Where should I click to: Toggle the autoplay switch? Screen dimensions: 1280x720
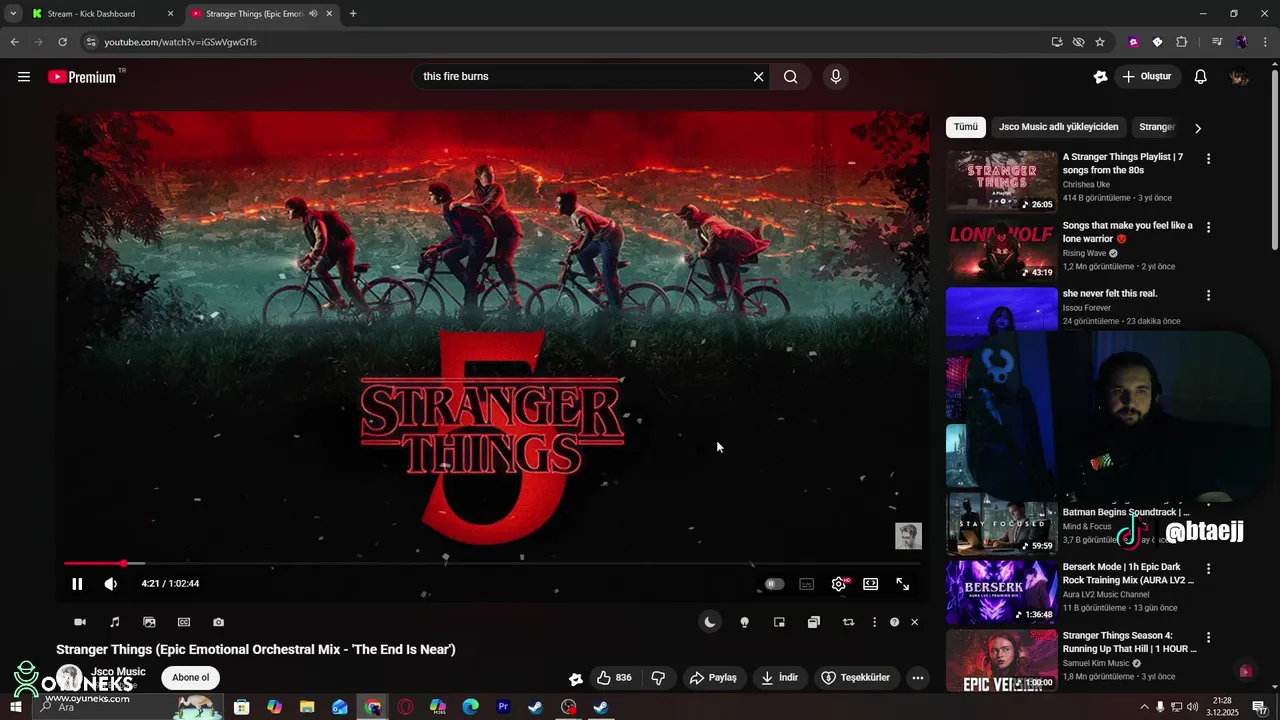(x=774, y=584)
